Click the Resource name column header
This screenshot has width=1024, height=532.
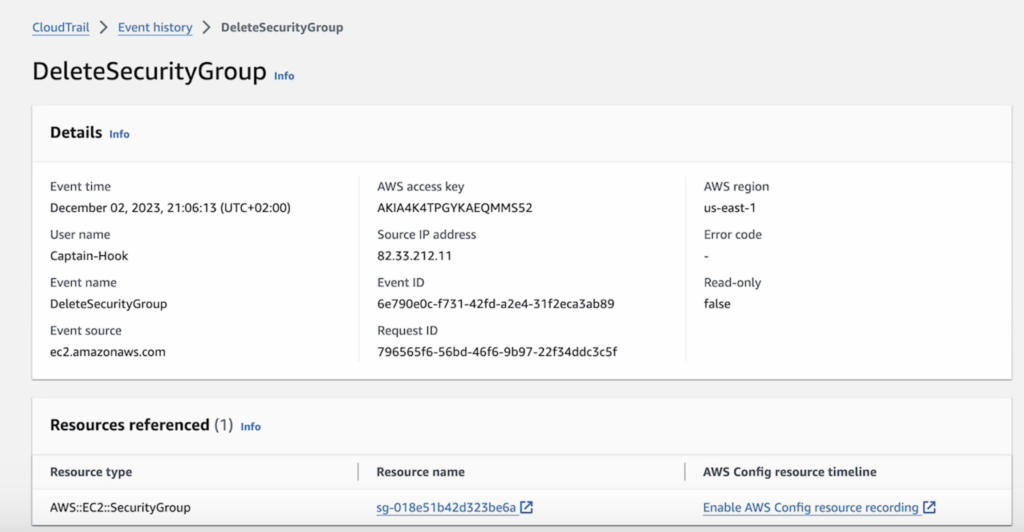click(421, 472)
